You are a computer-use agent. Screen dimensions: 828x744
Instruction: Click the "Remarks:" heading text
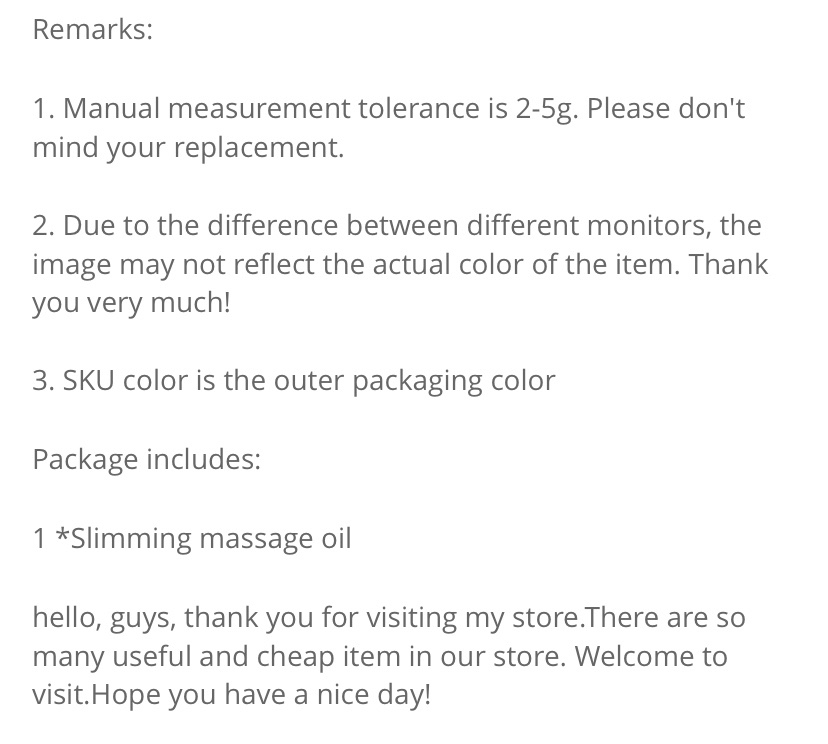92,29
